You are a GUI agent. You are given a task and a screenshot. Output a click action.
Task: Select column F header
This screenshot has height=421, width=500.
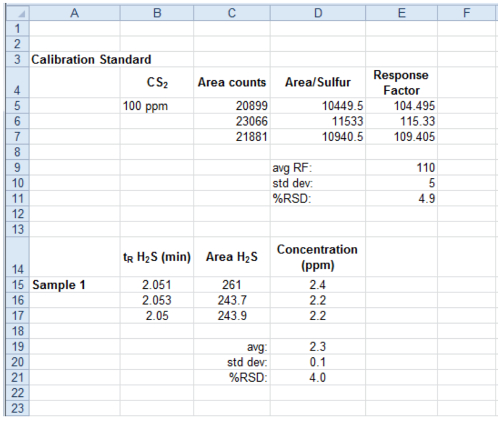point(467,13)
